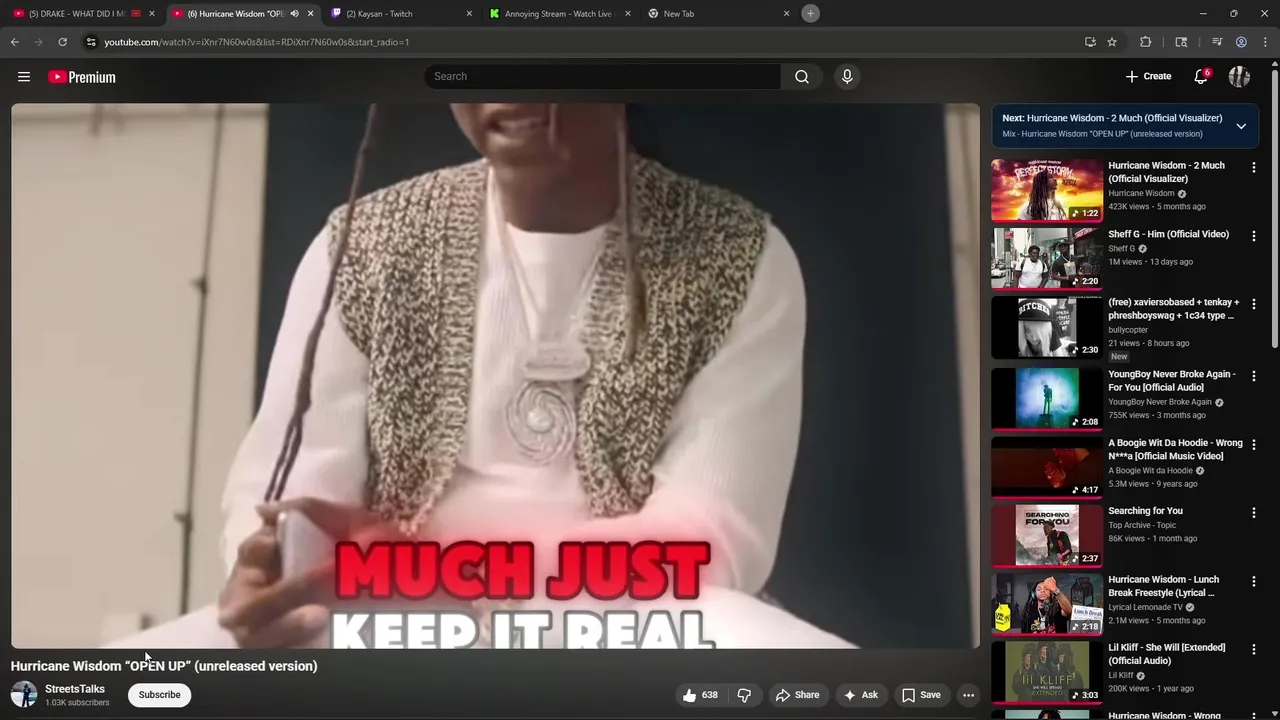Go back in browser history

pos(15,42)
